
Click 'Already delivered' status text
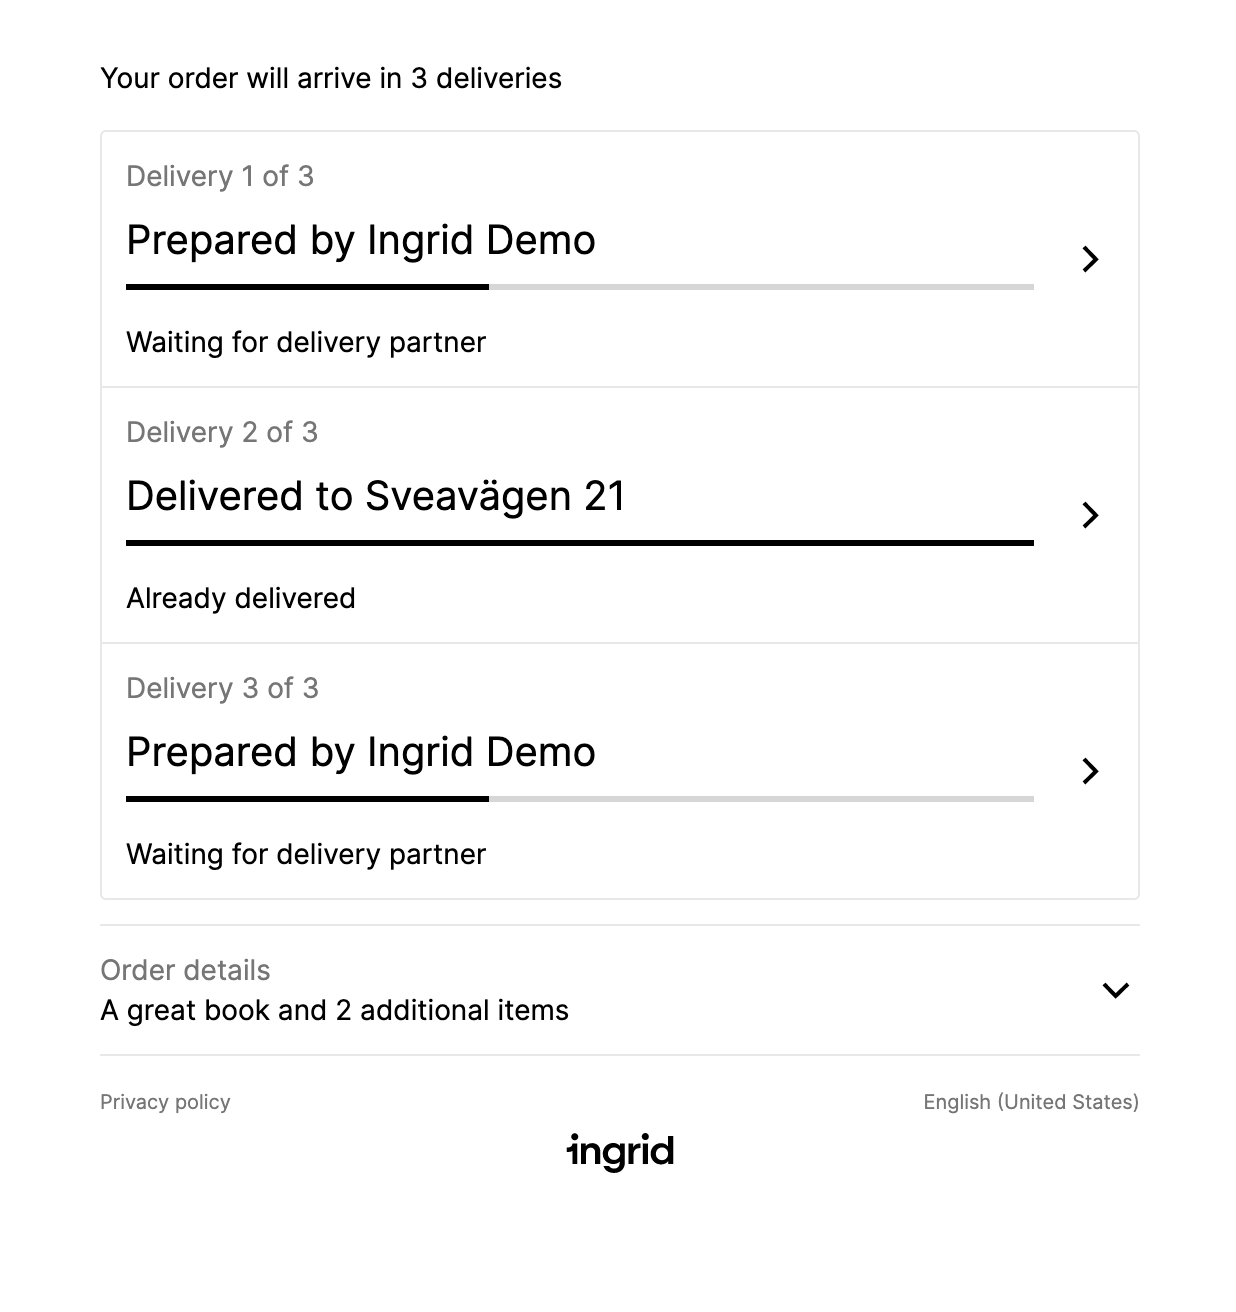click(x=241, y=598)
